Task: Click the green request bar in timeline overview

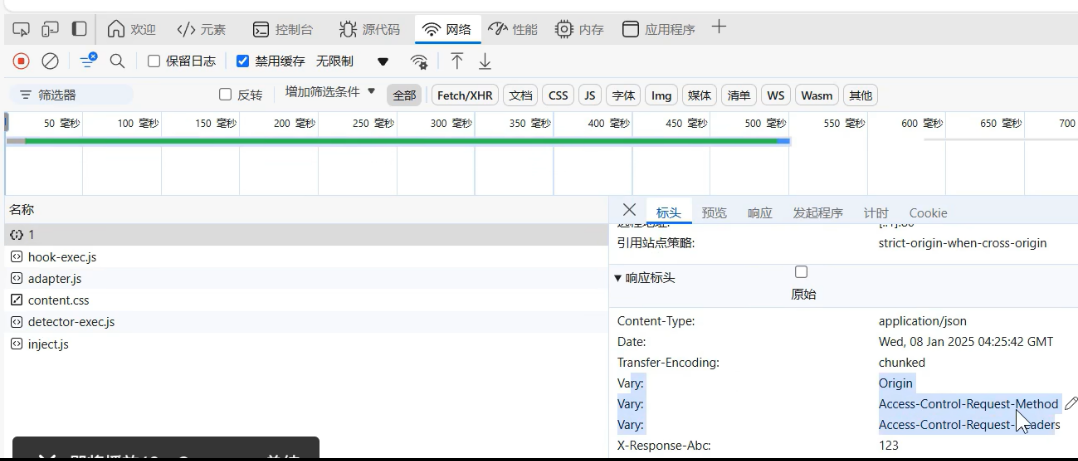Action: (x=402, y=141)
